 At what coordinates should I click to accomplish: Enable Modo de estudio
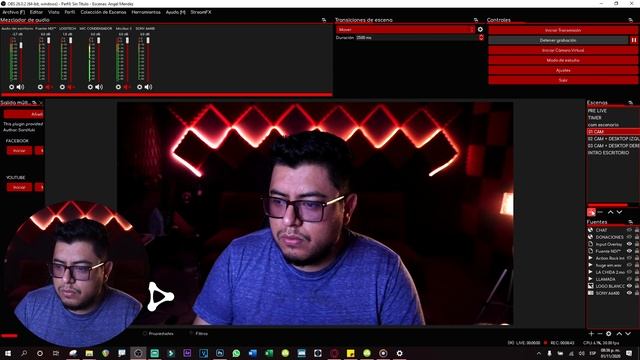pyautogui.click(x=563, y=60)
